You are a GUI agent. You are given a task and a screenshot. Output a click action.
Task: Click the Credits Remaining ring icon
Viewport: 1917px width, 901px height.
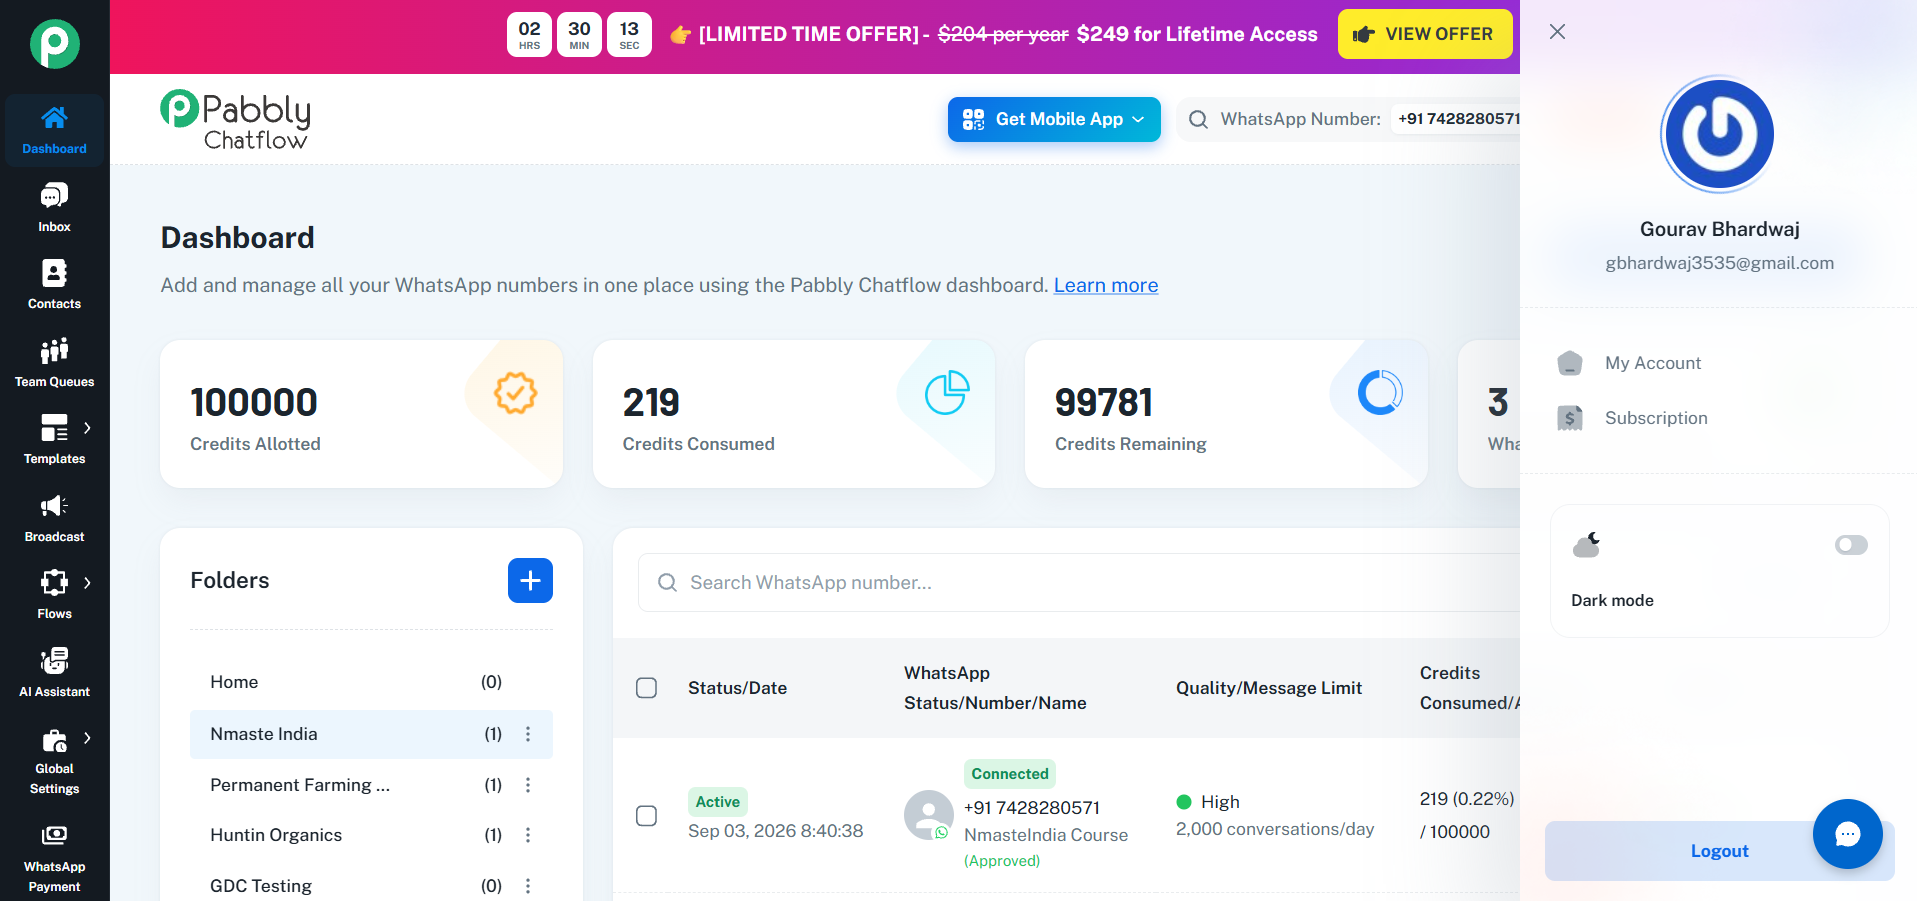click(1380, 393)
